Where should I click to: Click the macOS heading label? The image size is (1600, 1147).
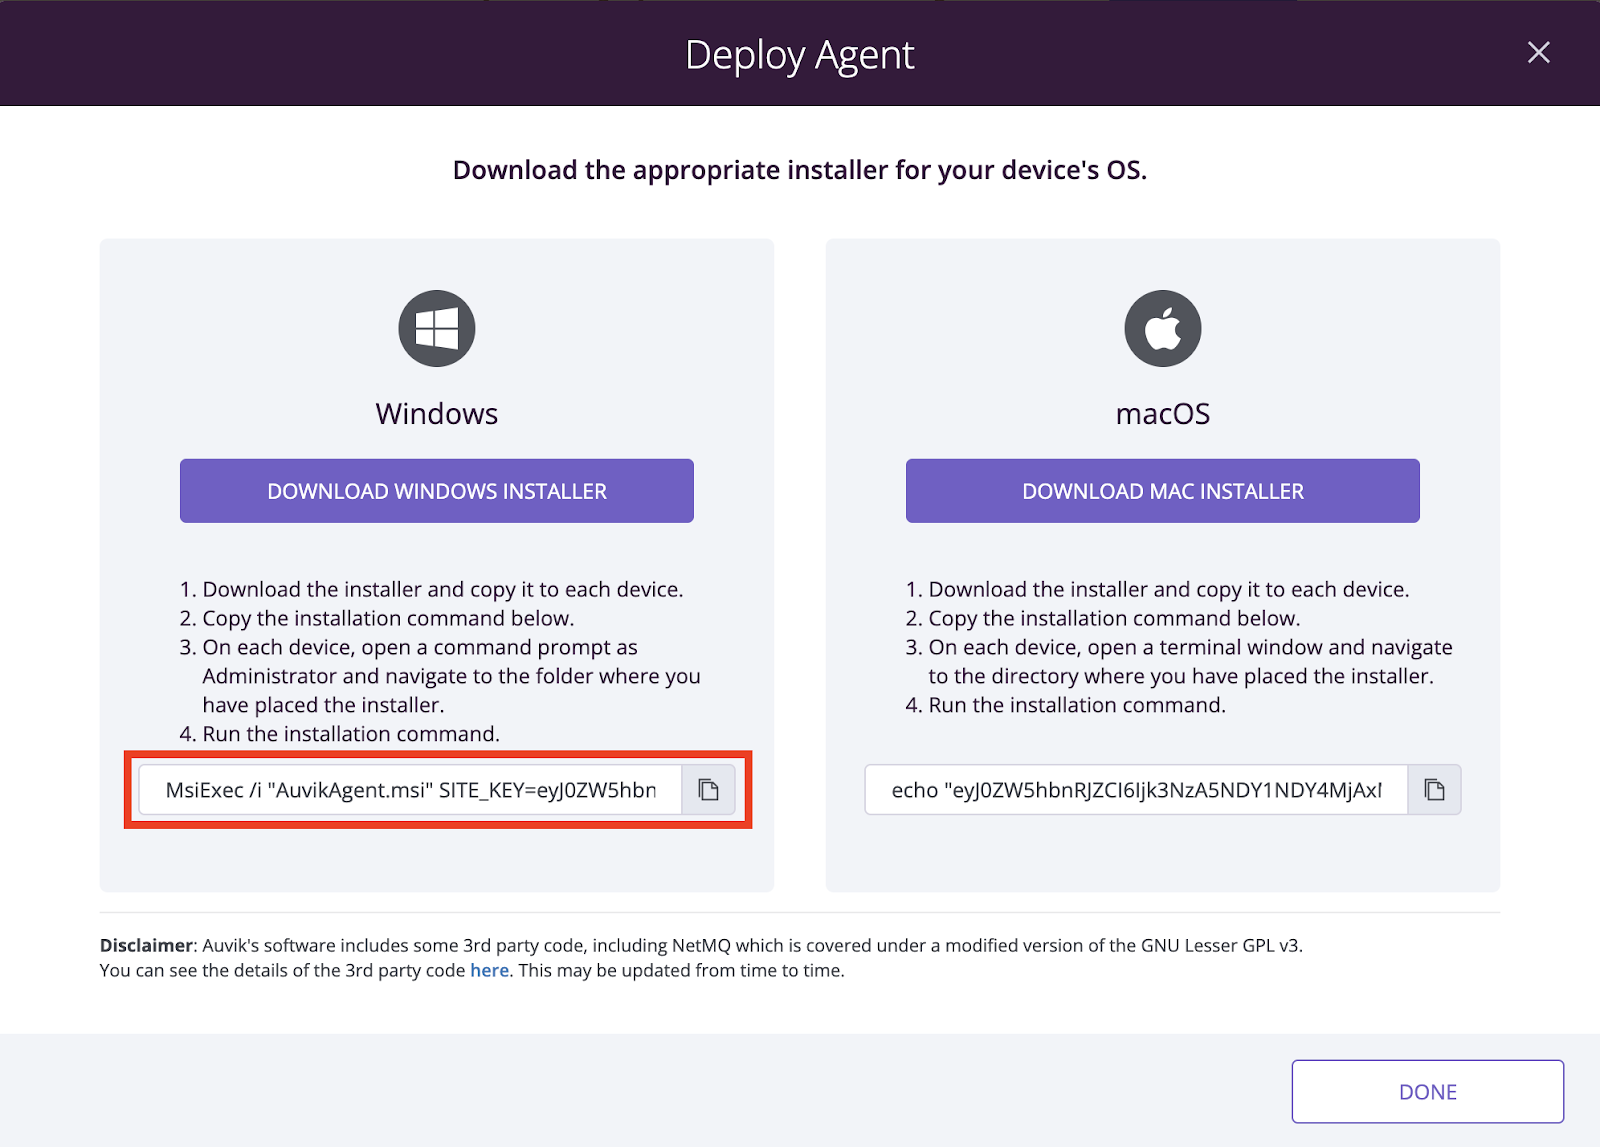[x=1163, y=414]
